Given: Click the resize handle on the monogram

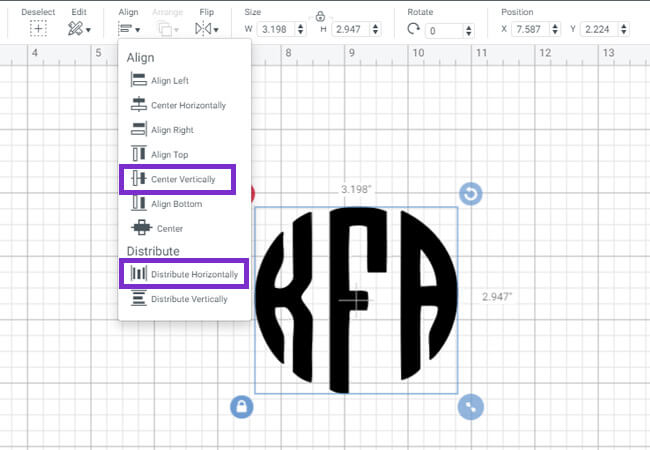Looking at the screenshot, I should click(x=471, y=407).
